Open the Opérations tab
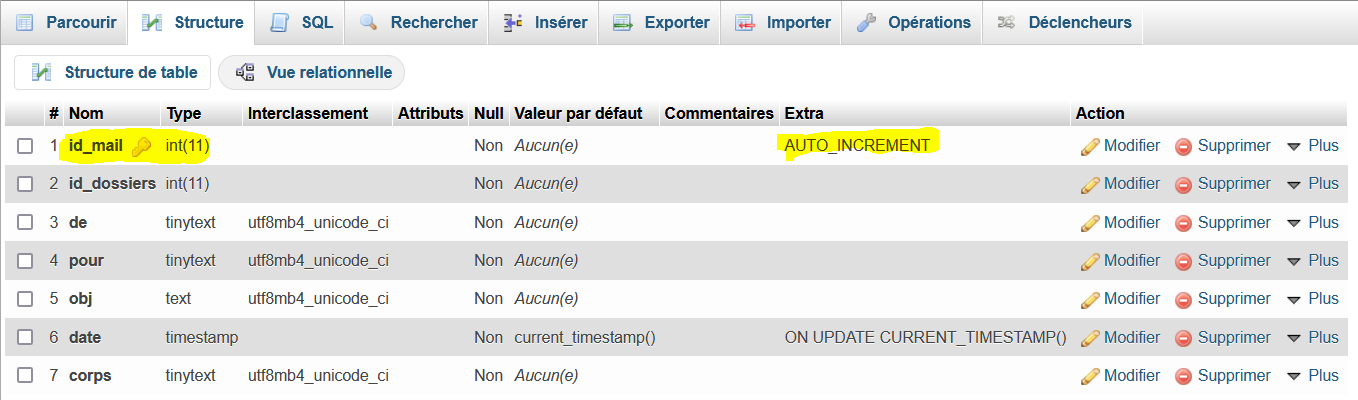Image resolution: width=1358 pixels, height=400 pixels. click(913, 22)
